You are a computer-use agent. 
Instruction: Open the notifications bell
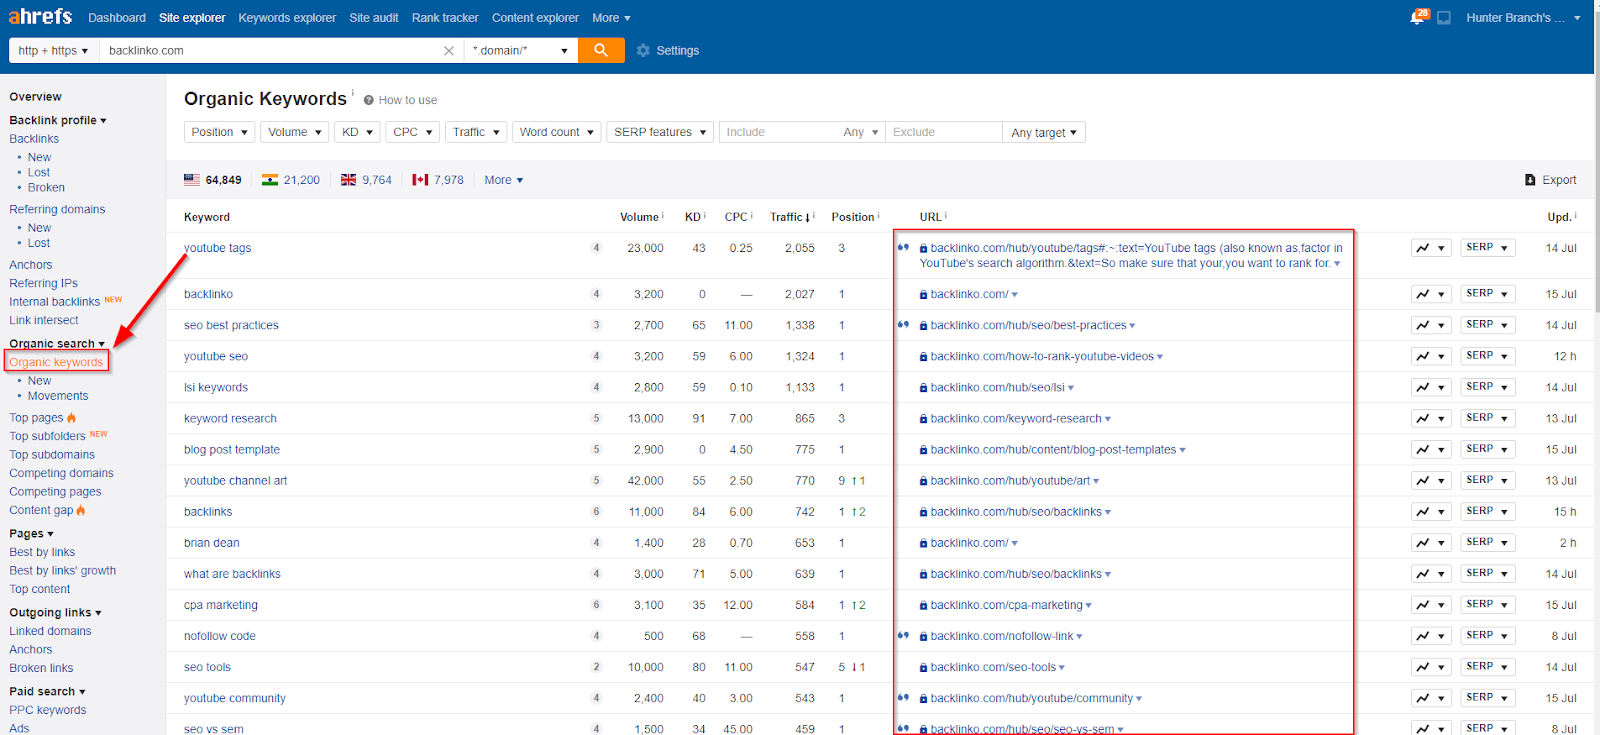click(1417, 17)
